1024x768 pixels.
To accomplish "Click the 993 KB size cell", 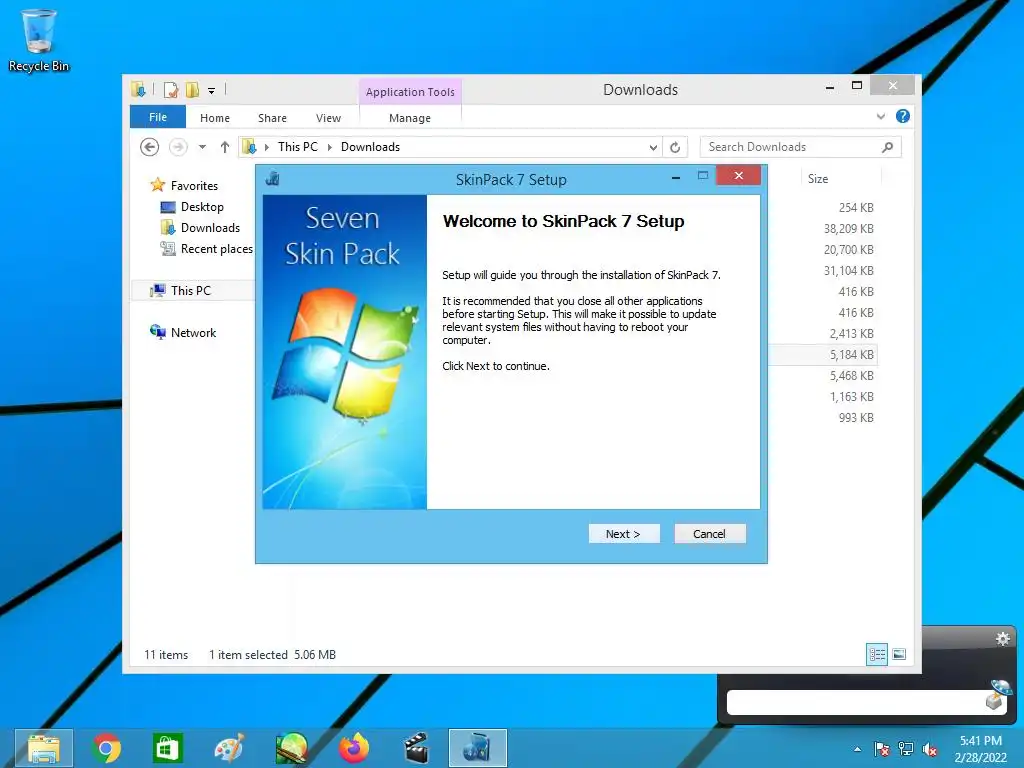I will [x=856, y=417].
